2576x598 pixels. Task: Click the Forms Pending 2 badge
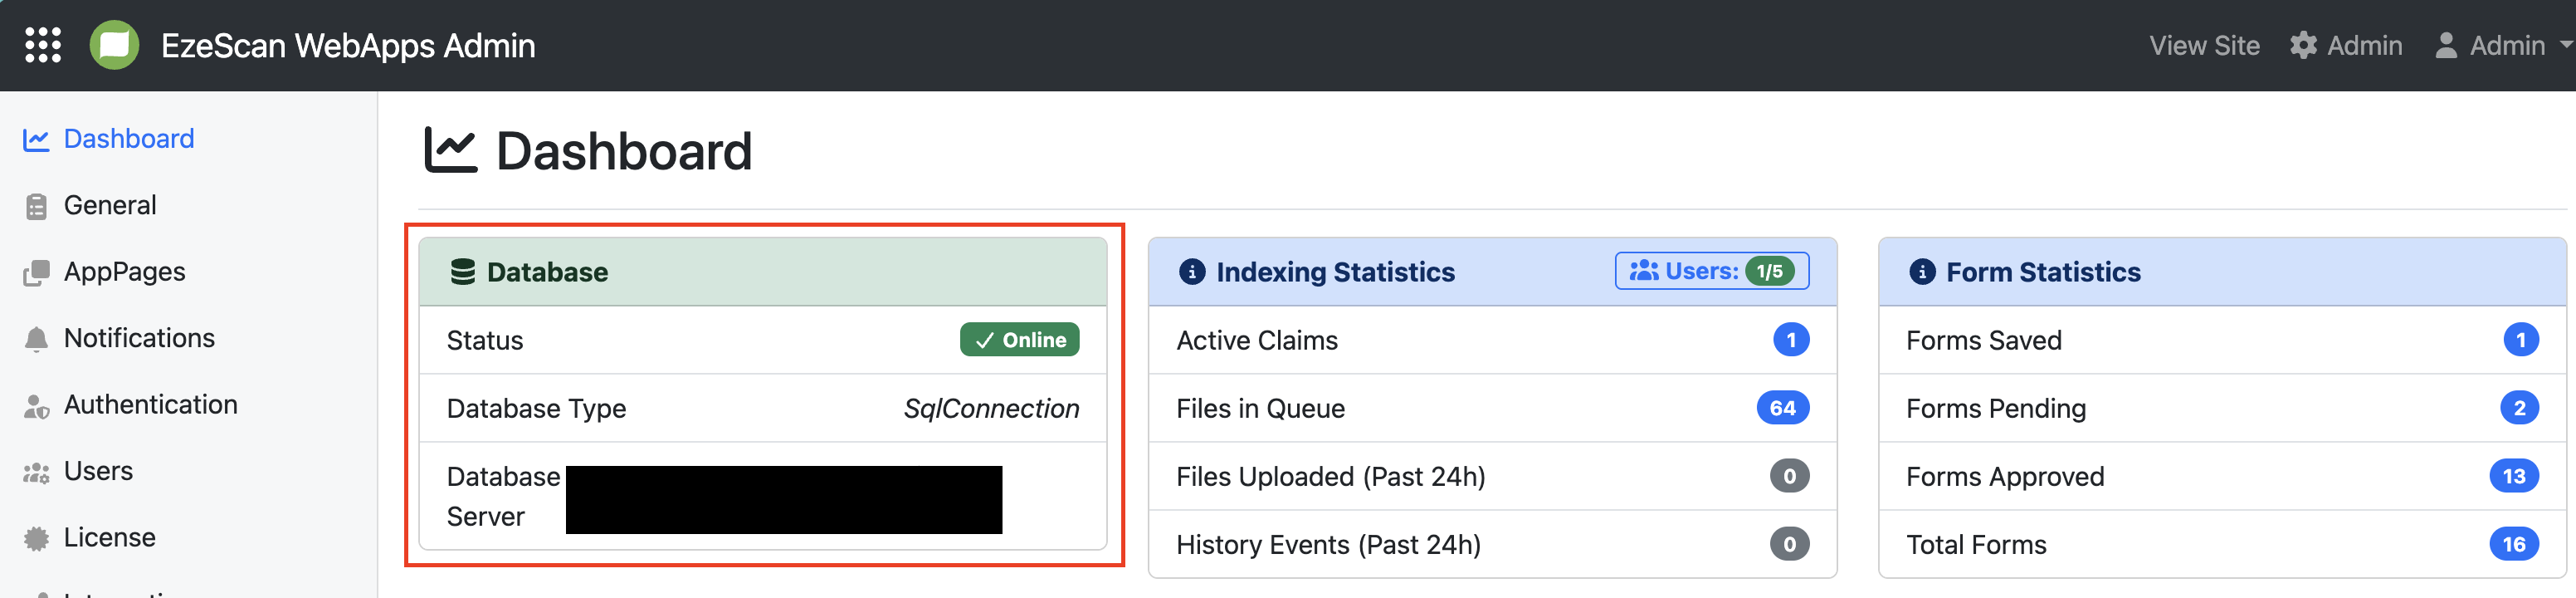(2520, 408)
